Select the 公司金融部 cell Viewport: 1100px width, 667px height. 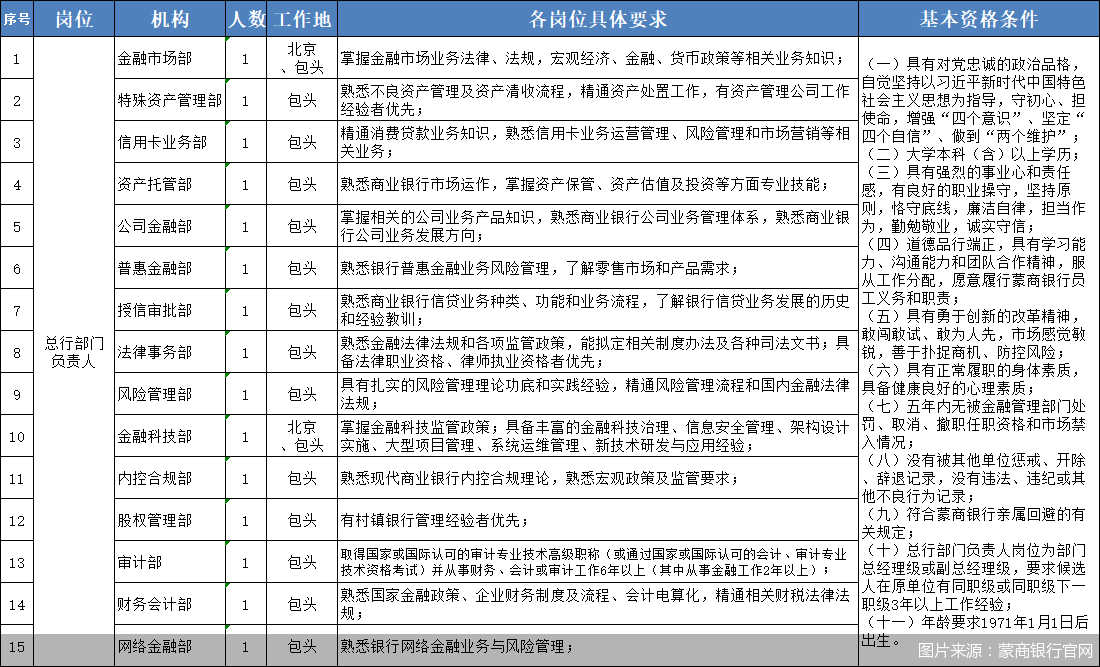point(170,226)
